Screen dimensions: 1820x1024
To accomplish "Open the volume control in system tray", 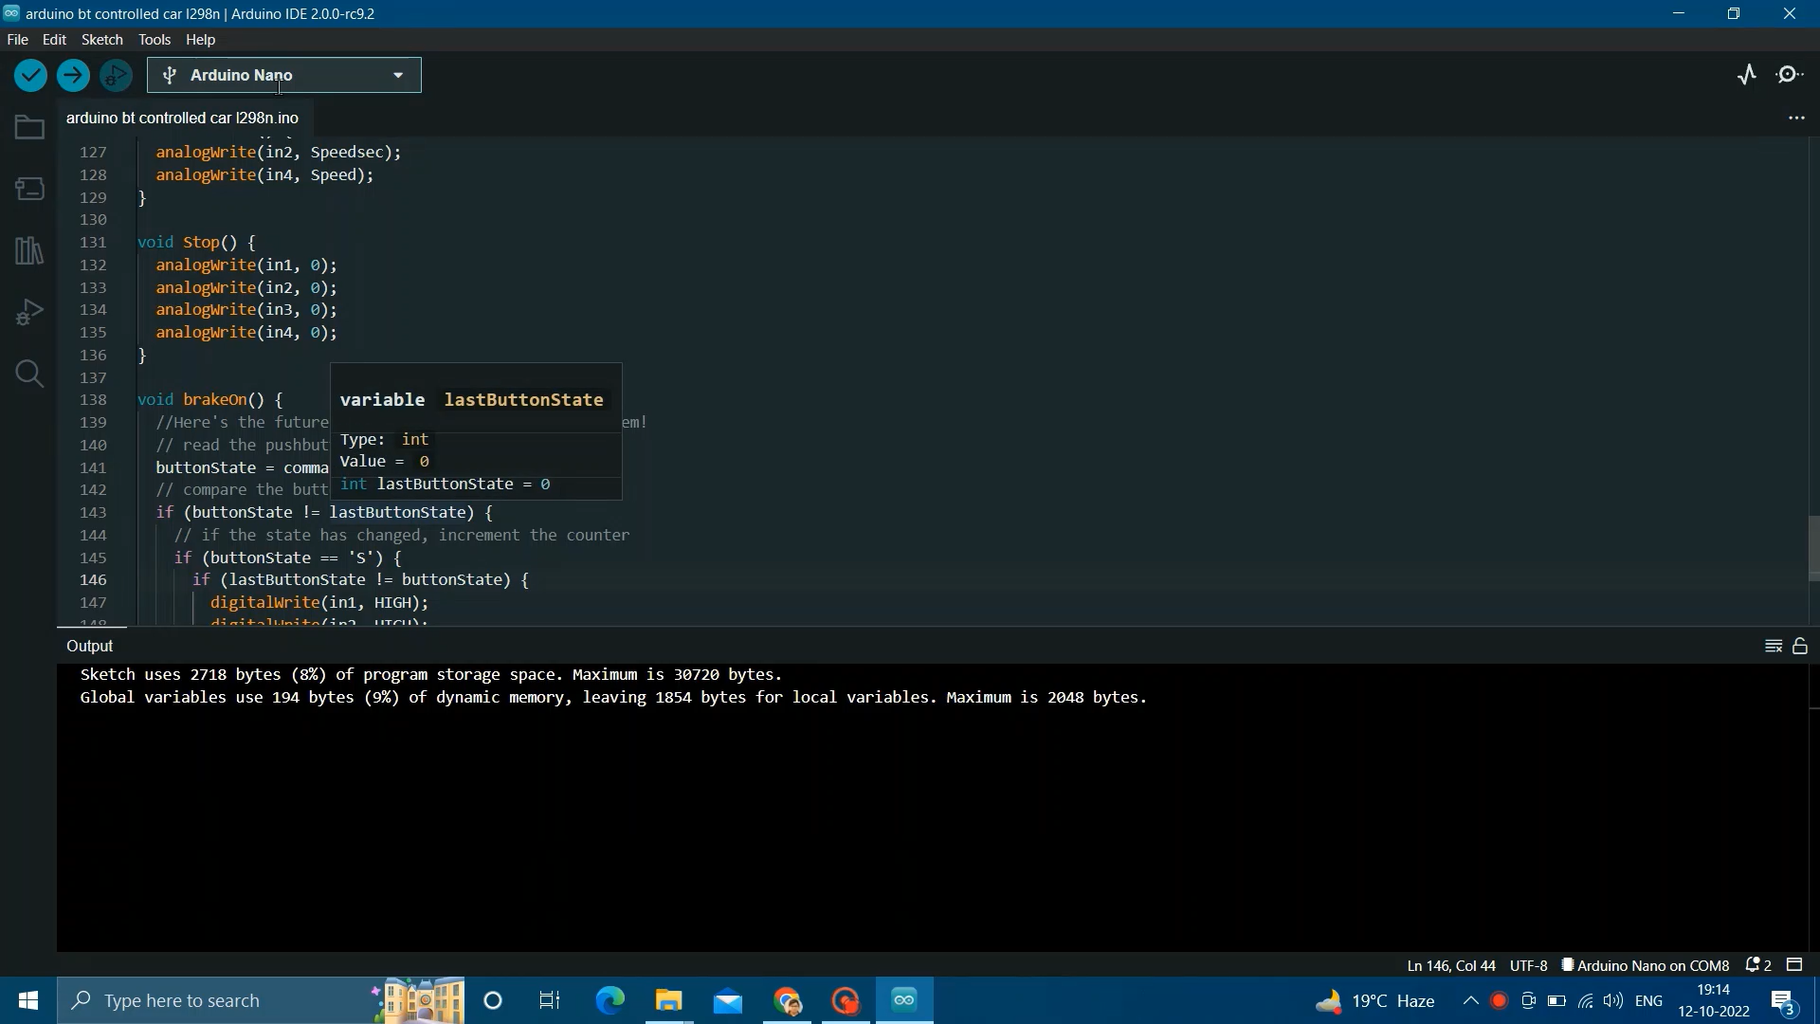I will click(1613, 1000).
